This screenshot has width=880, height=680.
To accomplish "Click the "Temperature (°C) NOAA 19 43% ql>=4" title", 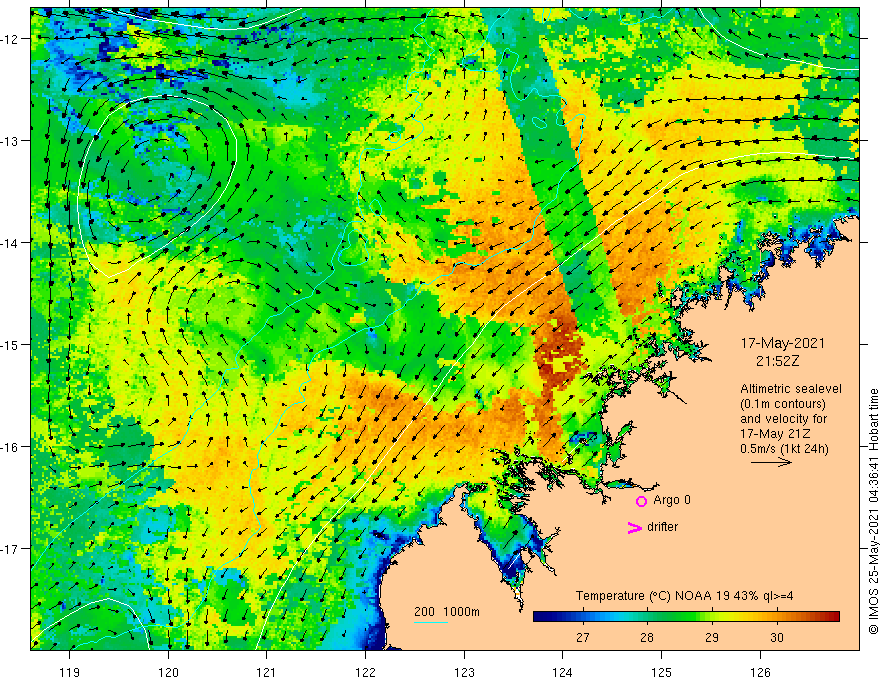I will pyautogui.click(x=684, y=596).
